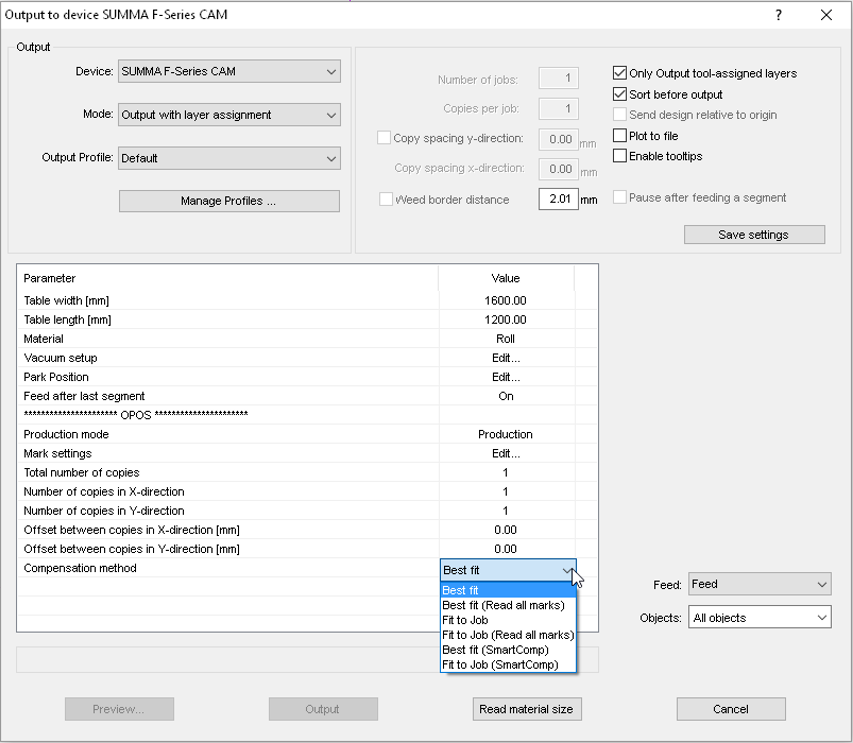Click the Preview button

click(x=119, y=709)
